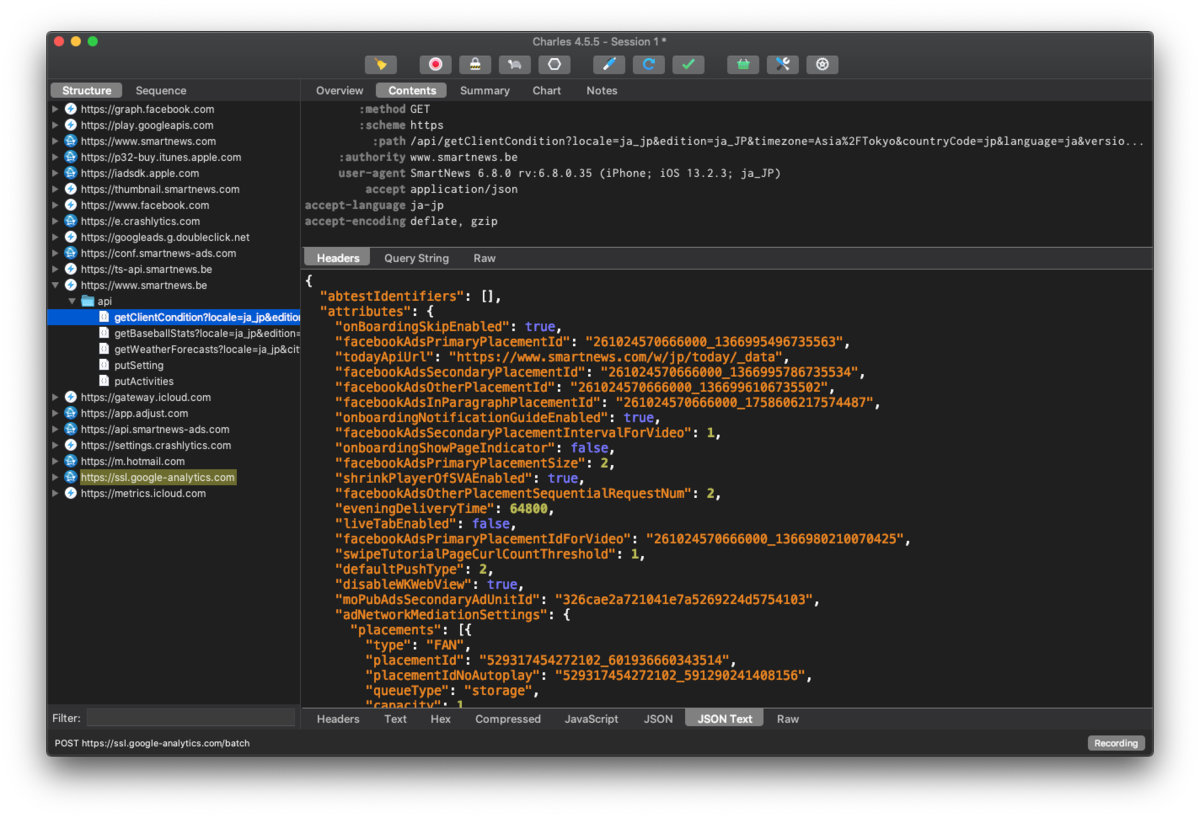Image resolution: width=1200 pixels, height=818 pixels.
Task: Select the Raw tab beside JSON Text
Action: pyautogui.click(x=788, y=719)
